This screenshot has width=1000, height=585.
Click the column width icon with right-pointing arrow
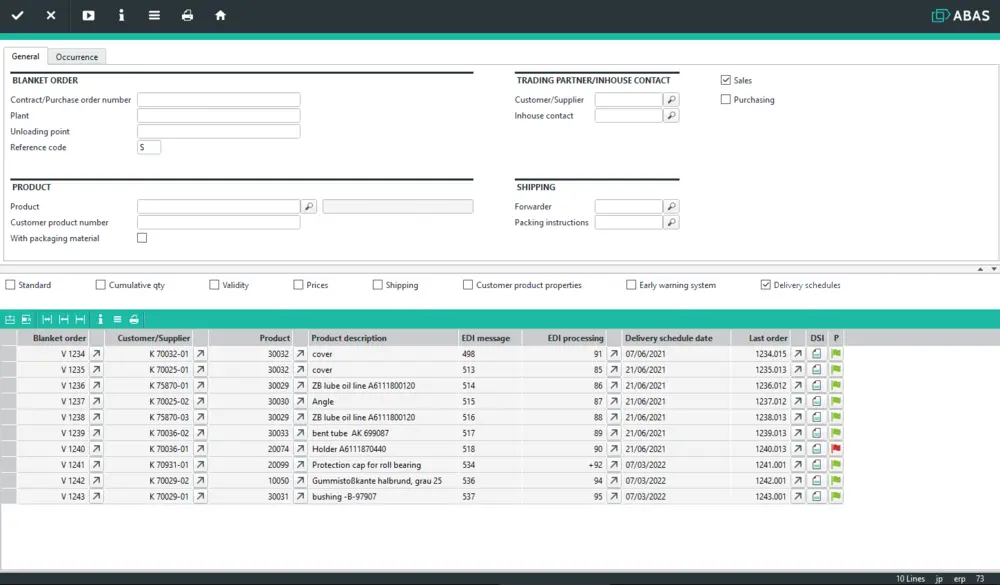[x=80, y=319]
